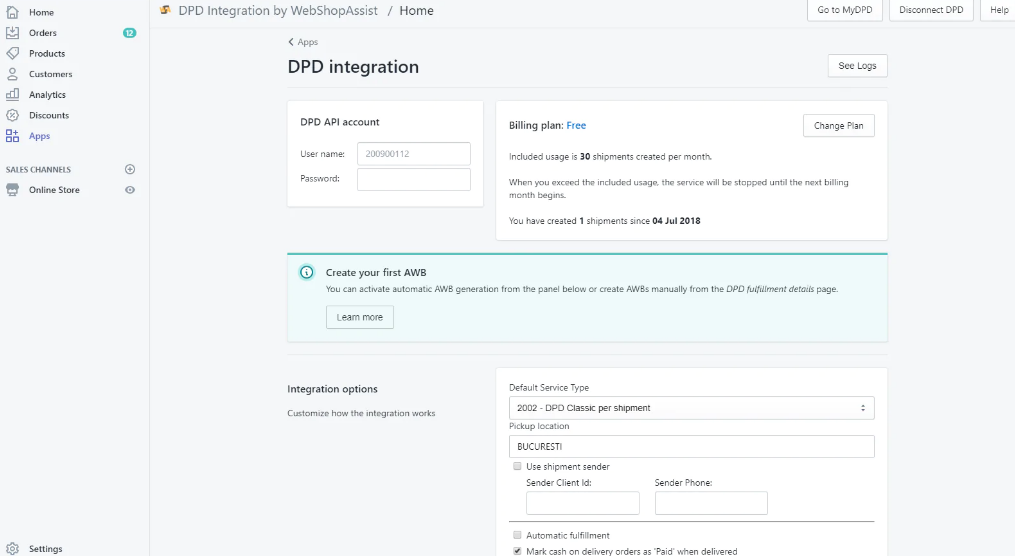The image size is (1015, 556).
Task: Click the See Logs button
Action: pos(857,66)
